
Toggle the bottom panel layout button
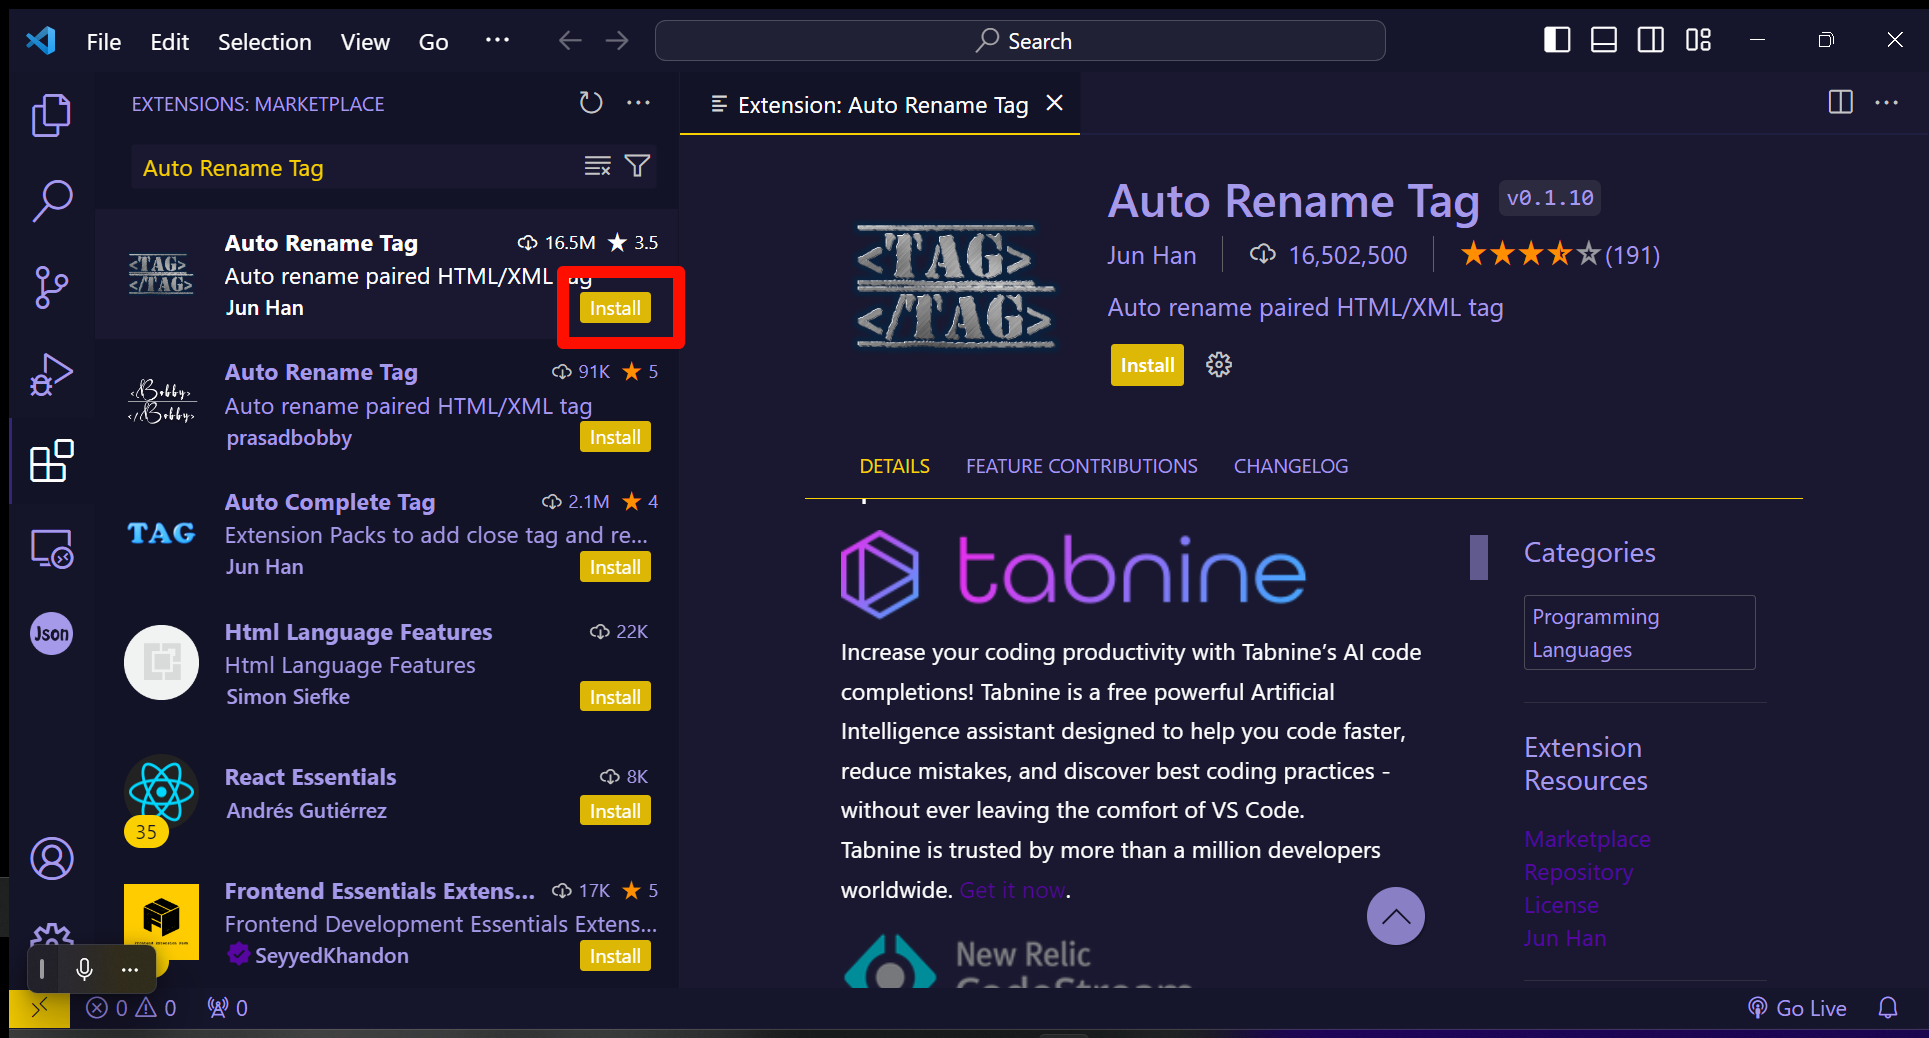coord(1604,40)
